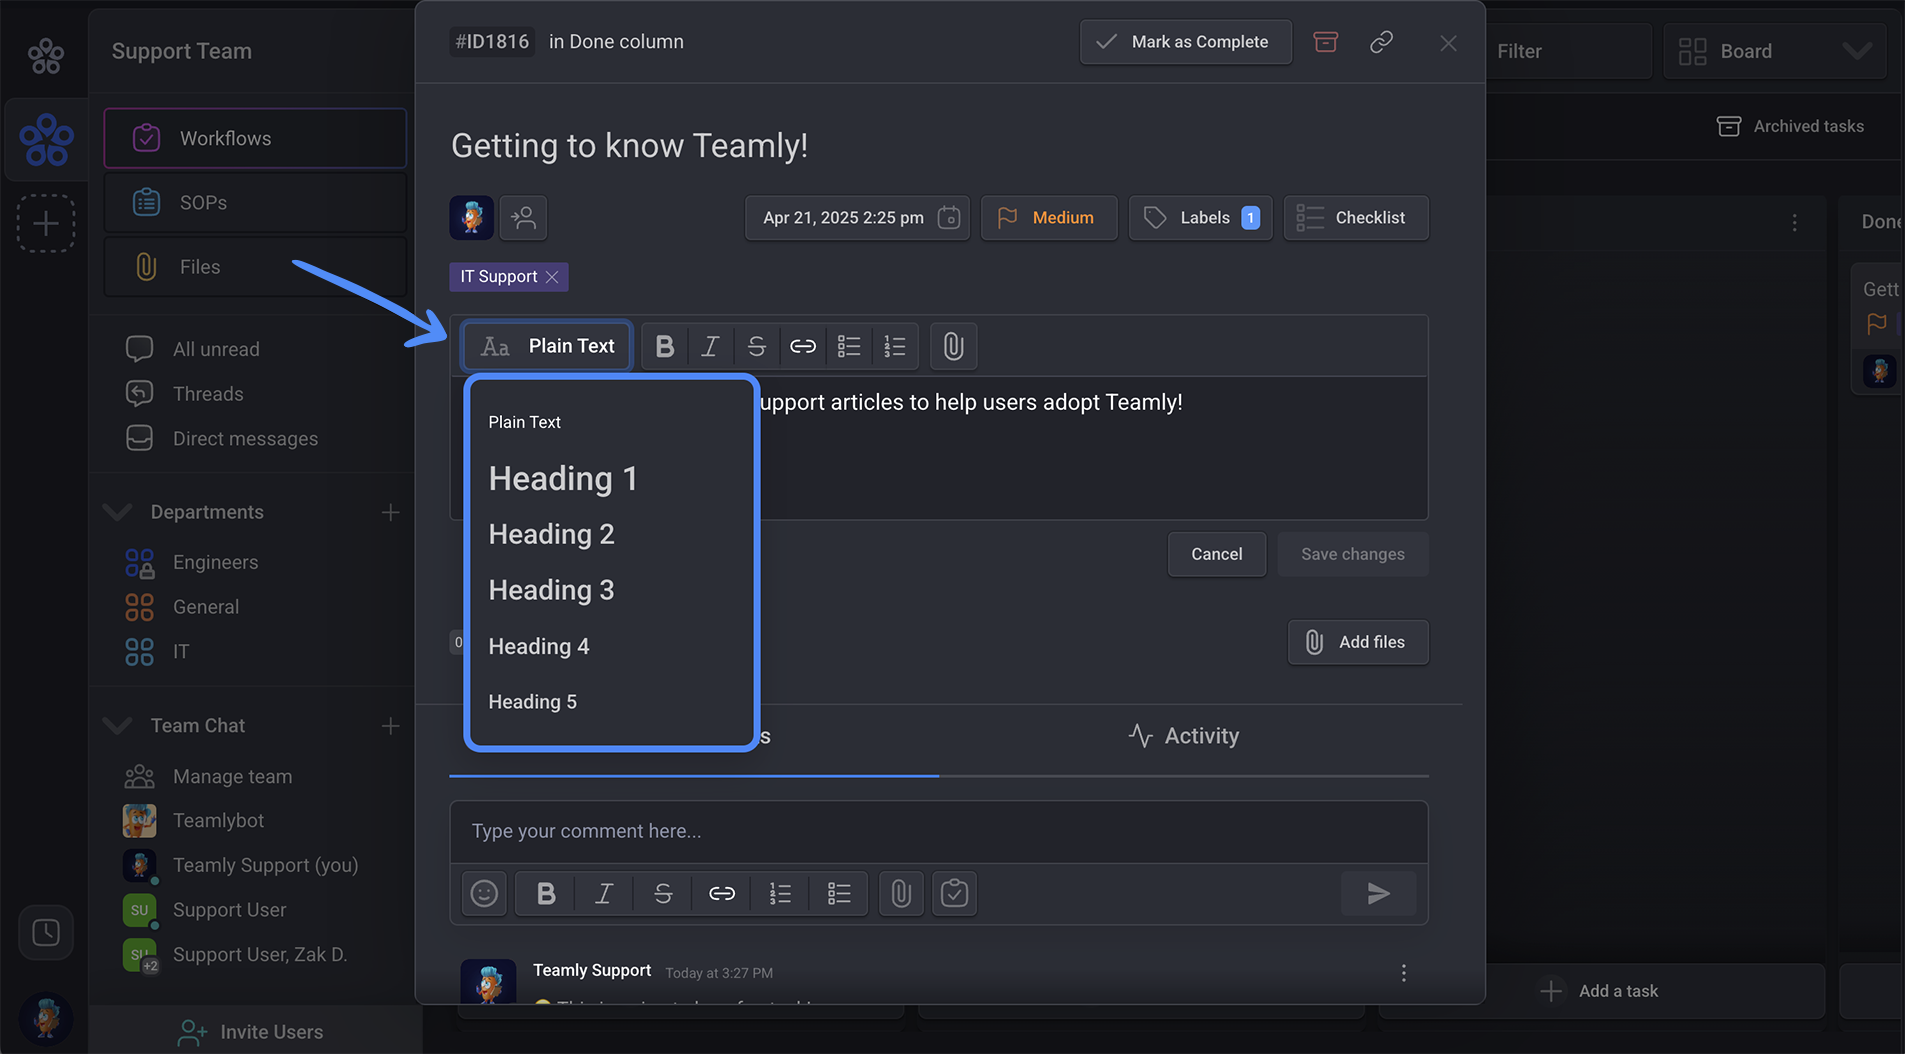The width and height of the screenshot is (1905, 1054).
Task: Open Support User, Zak D. group chat
Action: [x=260, y=955]
